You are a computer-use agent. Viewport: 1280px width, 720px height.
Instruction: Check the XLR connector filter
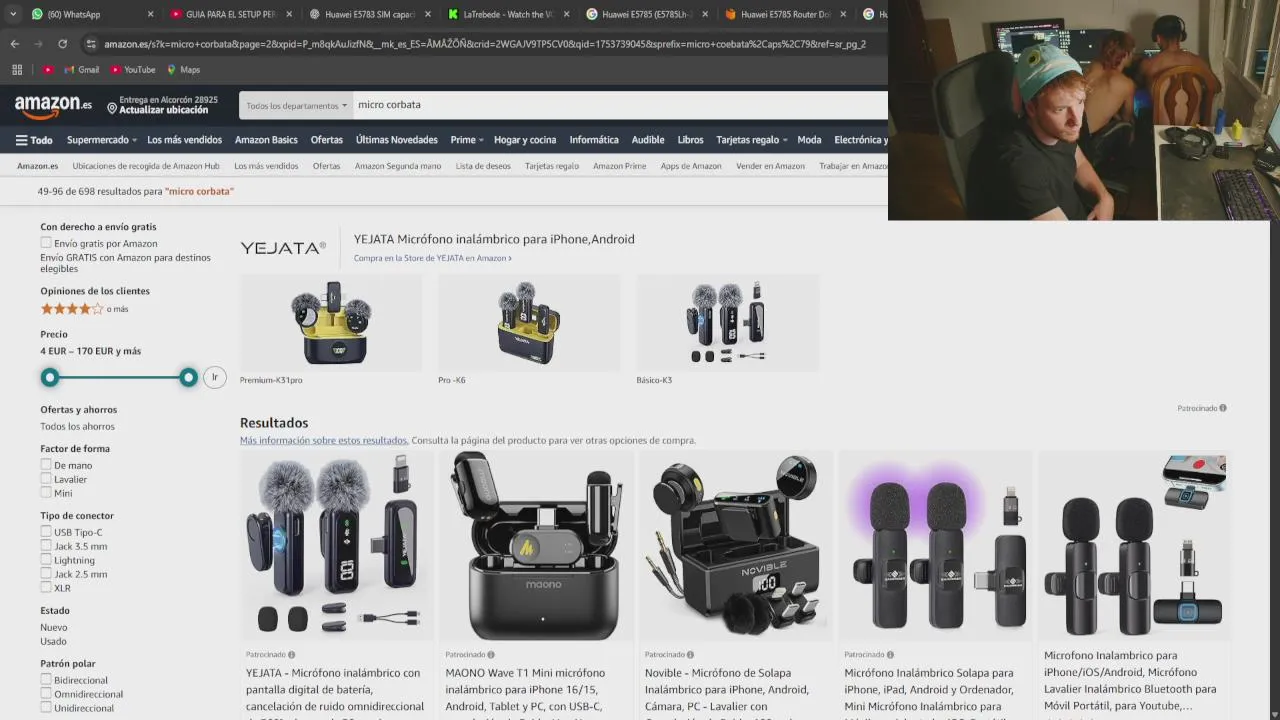point(46,588)
